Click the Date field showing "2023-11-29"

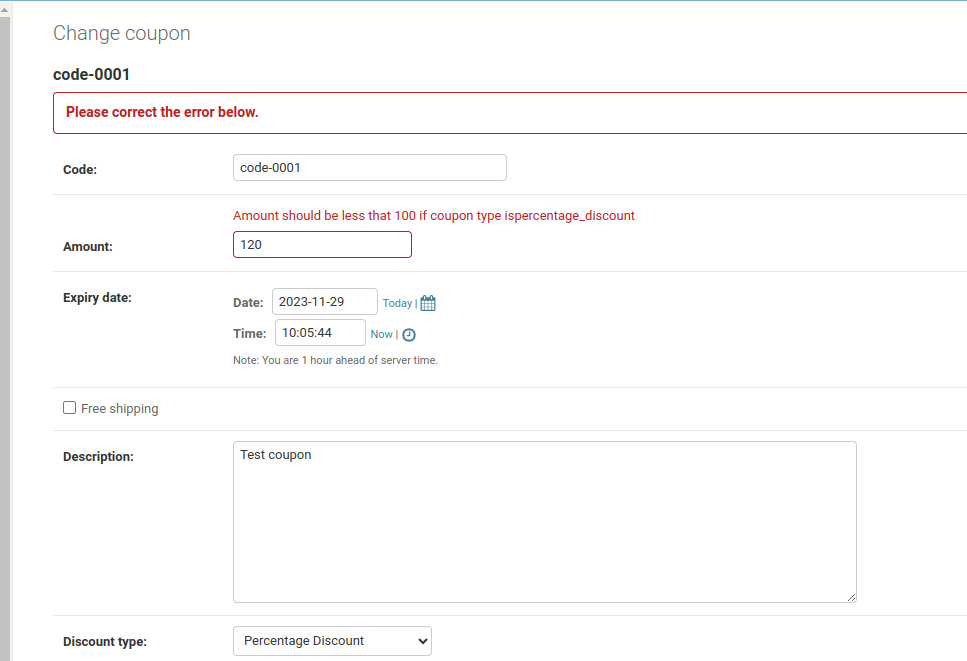pos(324,301)
